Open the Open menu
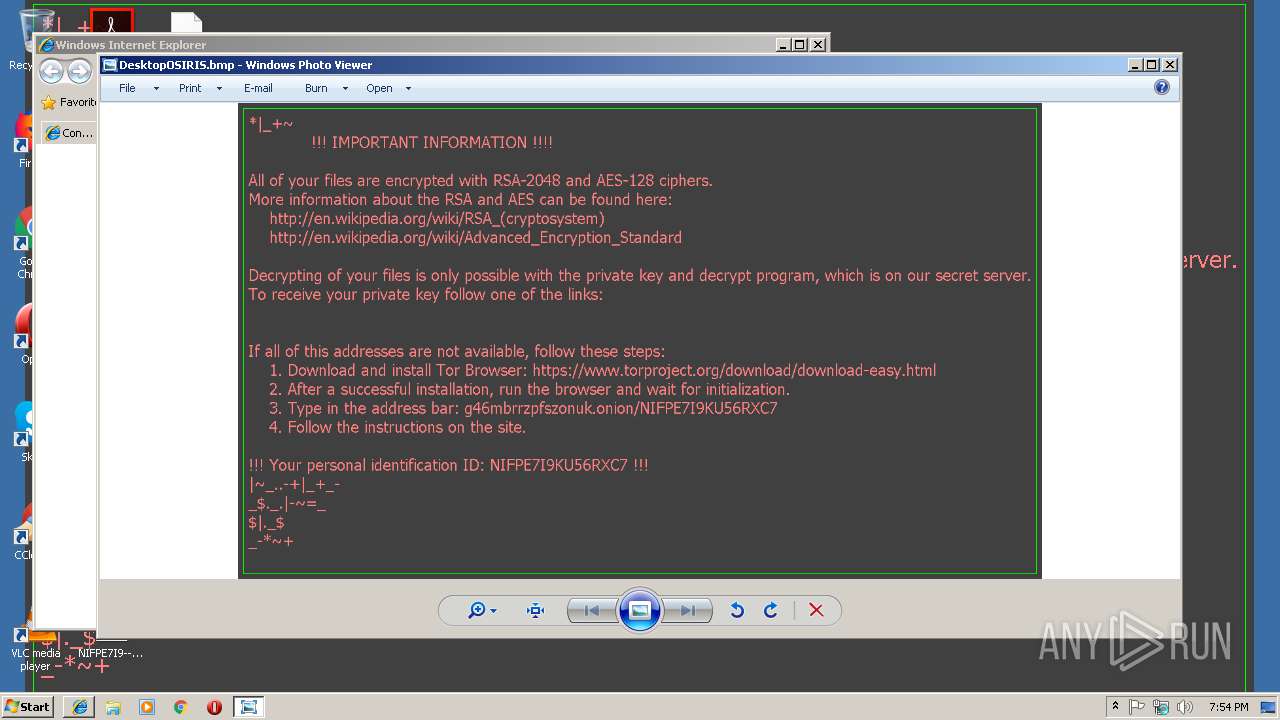 pos(379,88)
